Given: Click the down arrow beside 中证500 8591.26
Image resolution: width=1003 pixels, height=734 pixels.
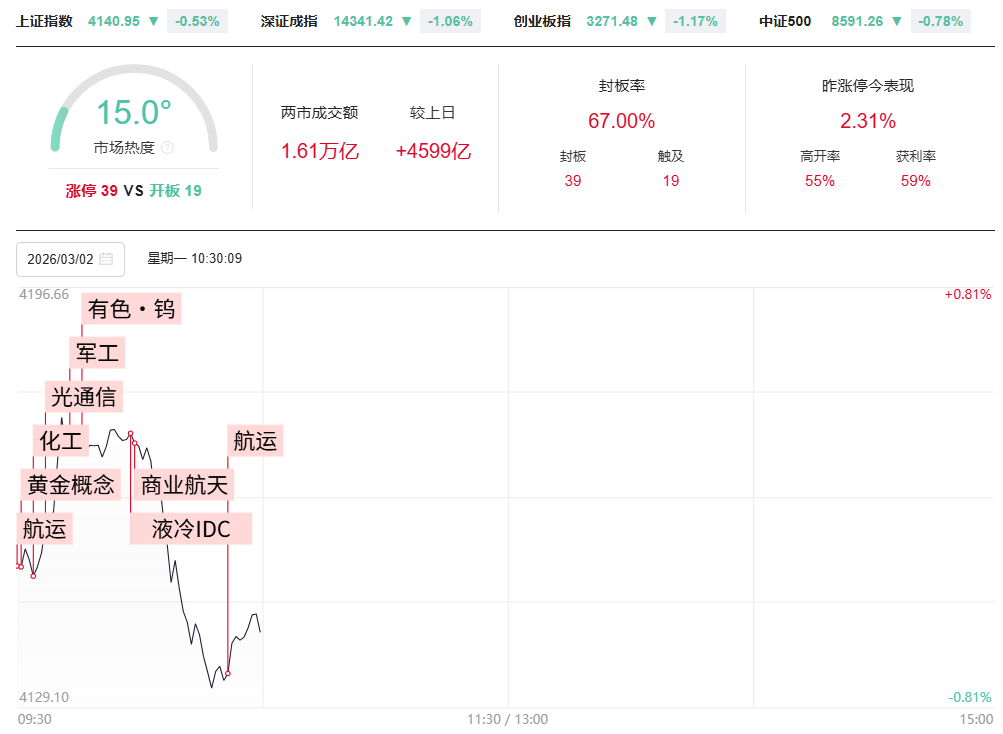Looking at the screenshot, I should [897, 21].
